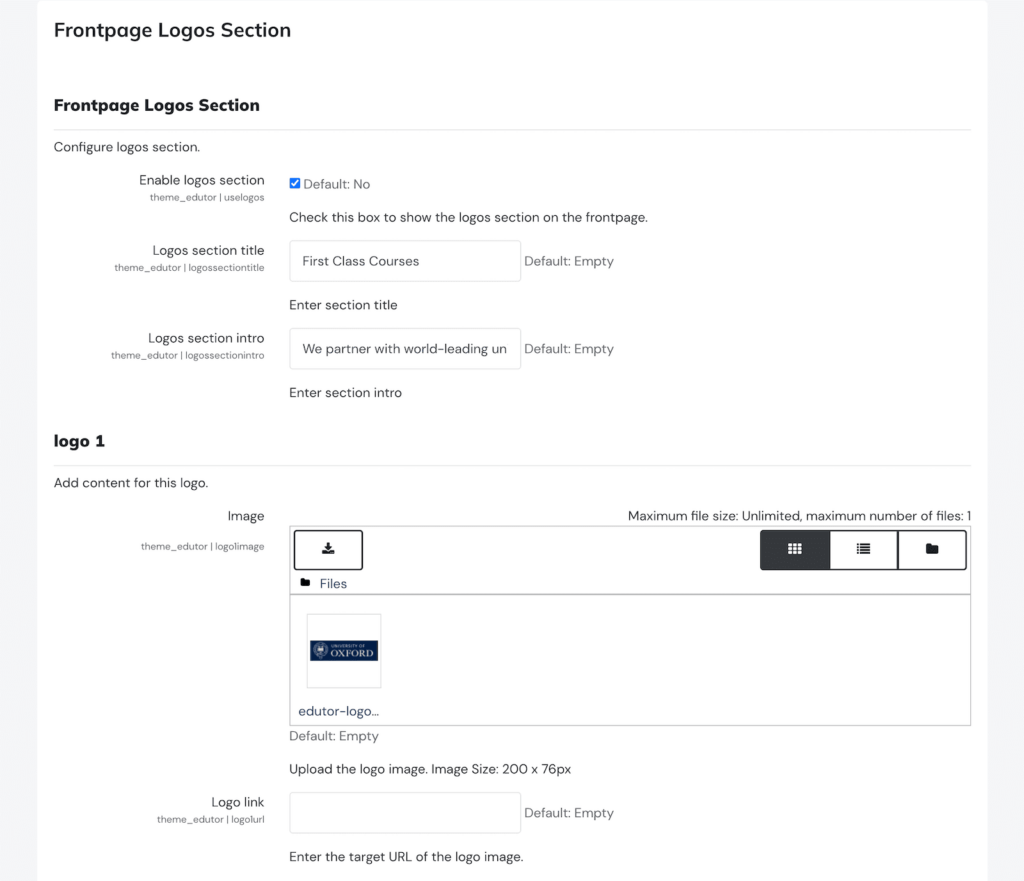Select the University of Oxford logo thumbnail

344,651
